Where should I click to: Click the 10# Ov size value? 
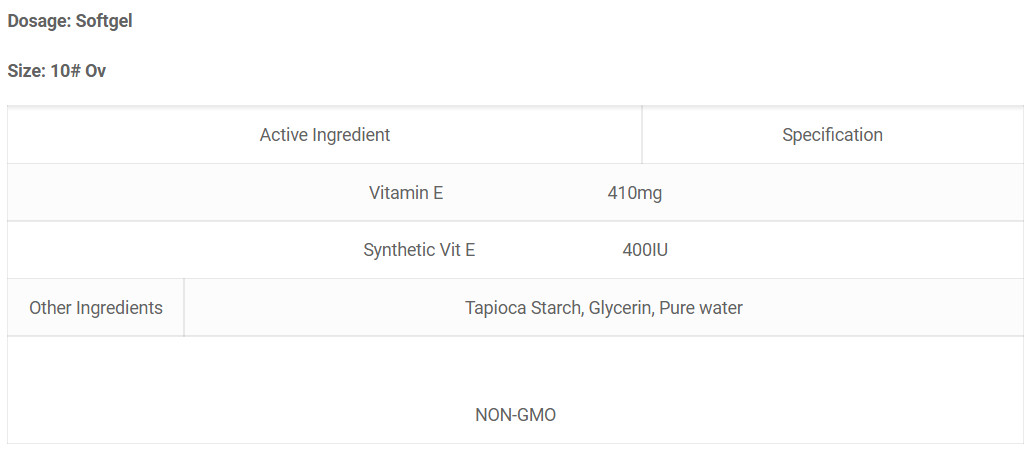(78, 71)
